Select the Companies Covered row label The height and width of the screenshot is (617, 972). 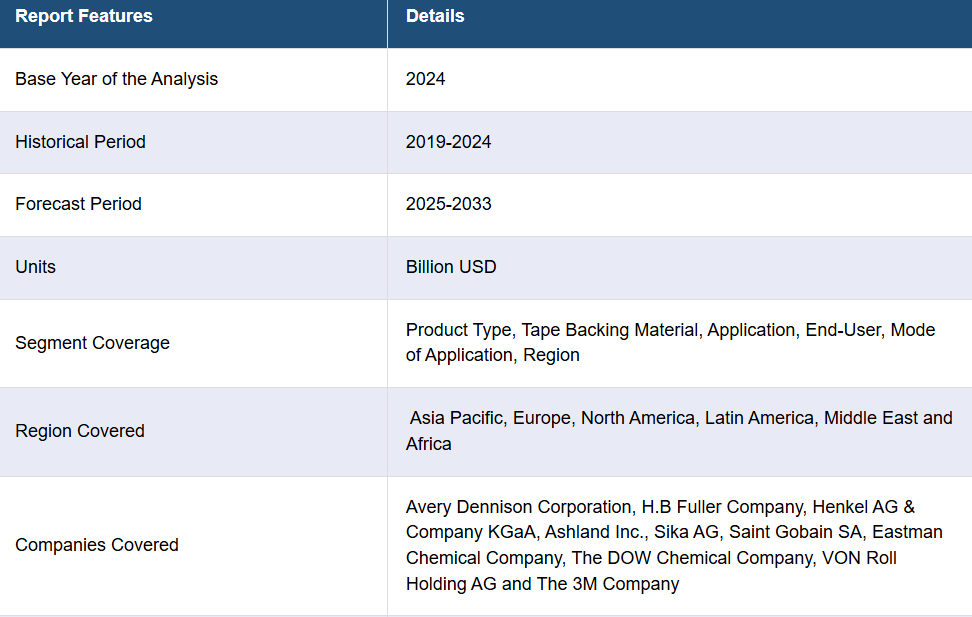click(97, 545)
